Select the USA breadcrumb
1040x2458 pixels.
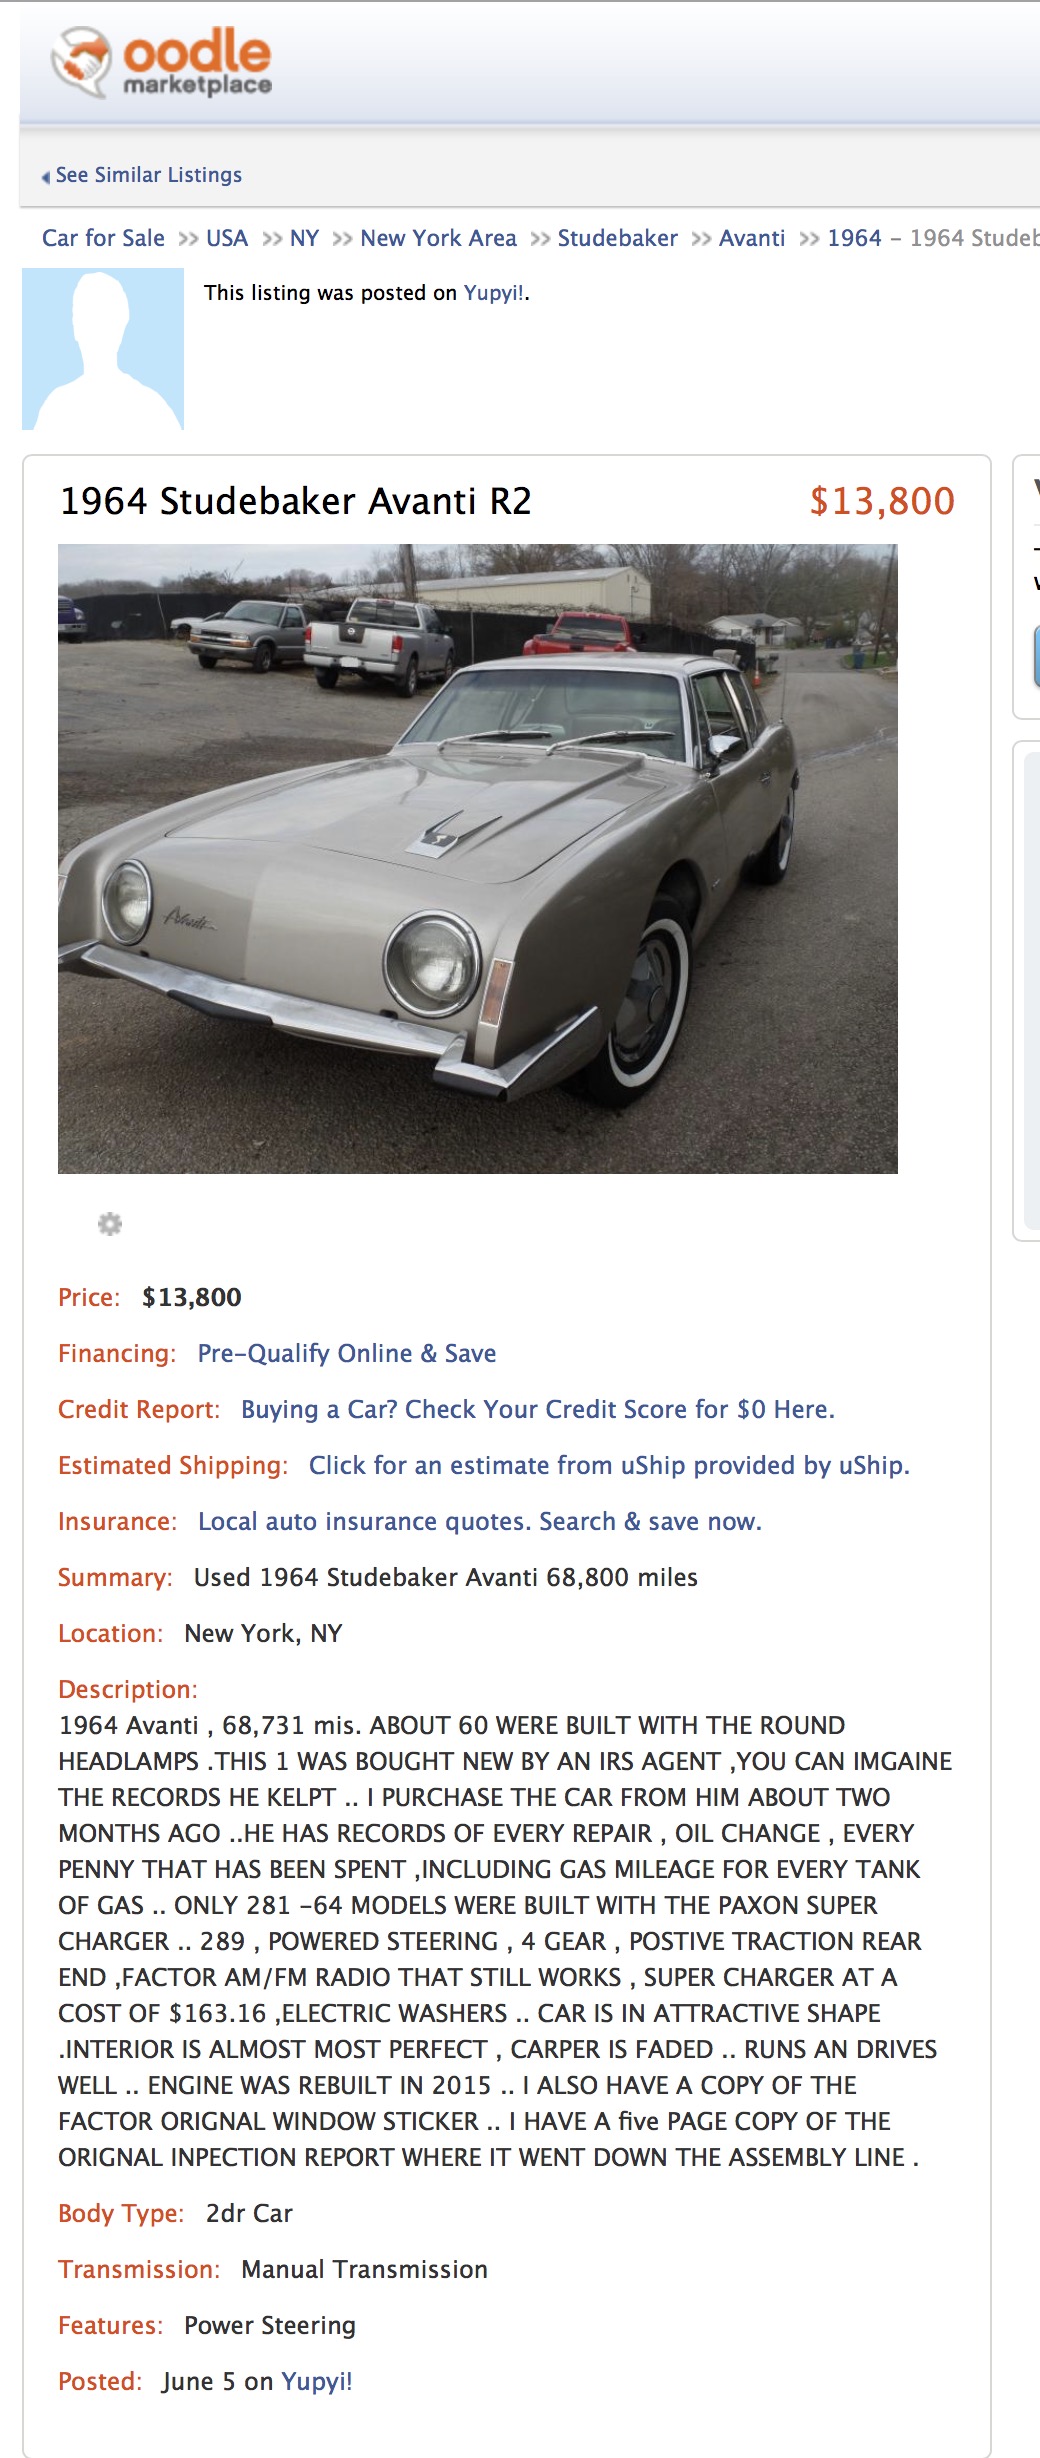tap(227, 238)
